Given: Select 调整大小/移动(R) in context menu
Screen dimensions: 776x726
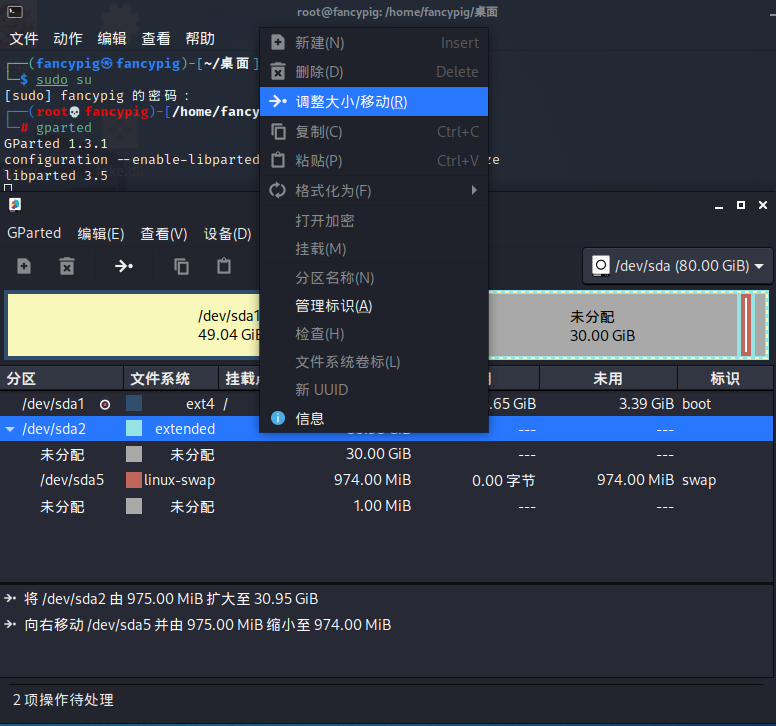Looking at the screenshot, I should coord(374,102).
